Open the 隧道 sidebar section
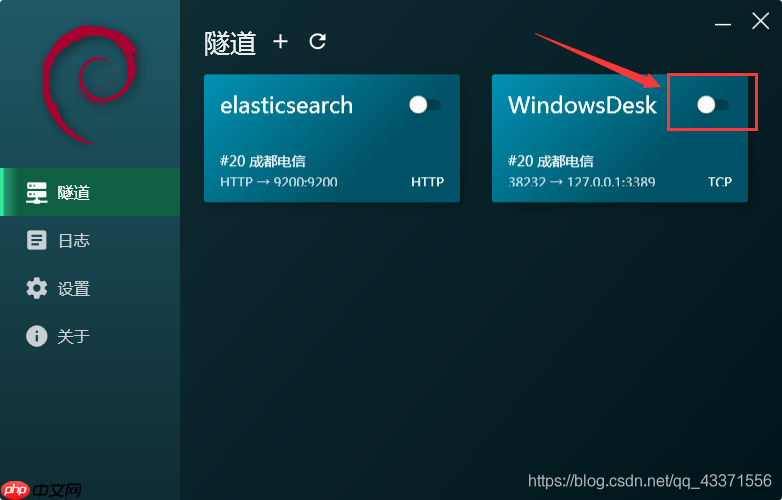This screenshot has height=500, width=782. 90,192
